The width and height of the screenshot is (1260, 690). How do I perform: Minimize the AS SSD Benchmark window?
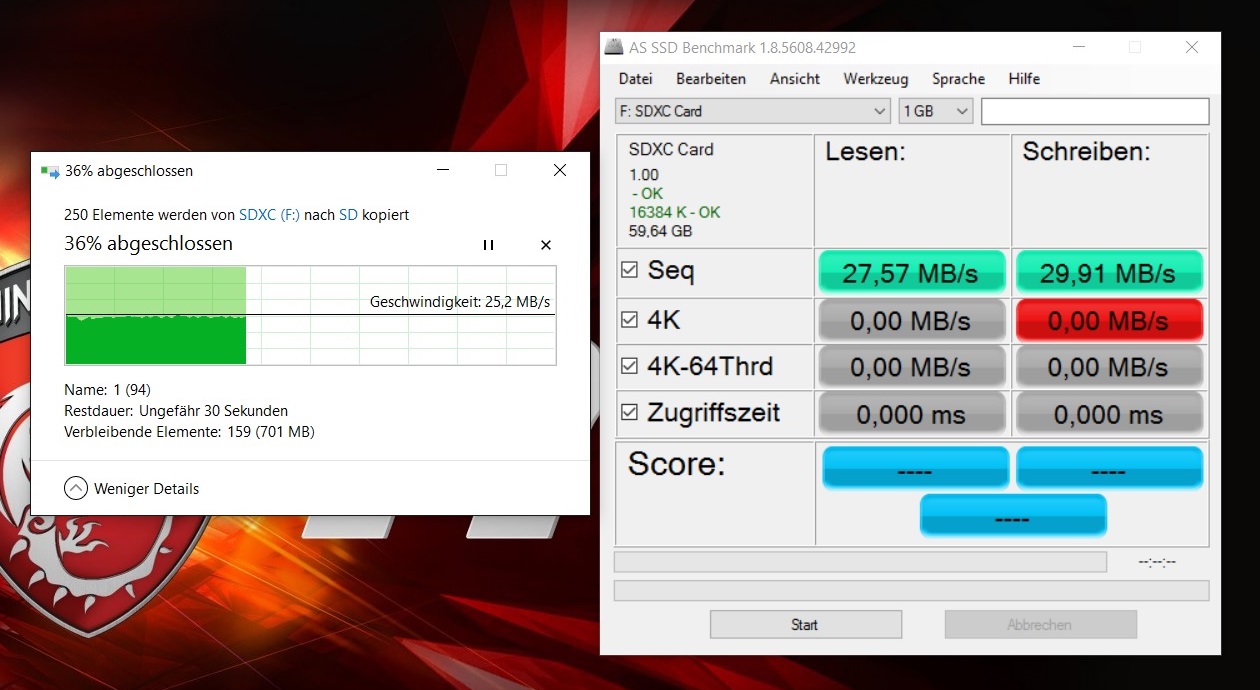(1079, 47)
